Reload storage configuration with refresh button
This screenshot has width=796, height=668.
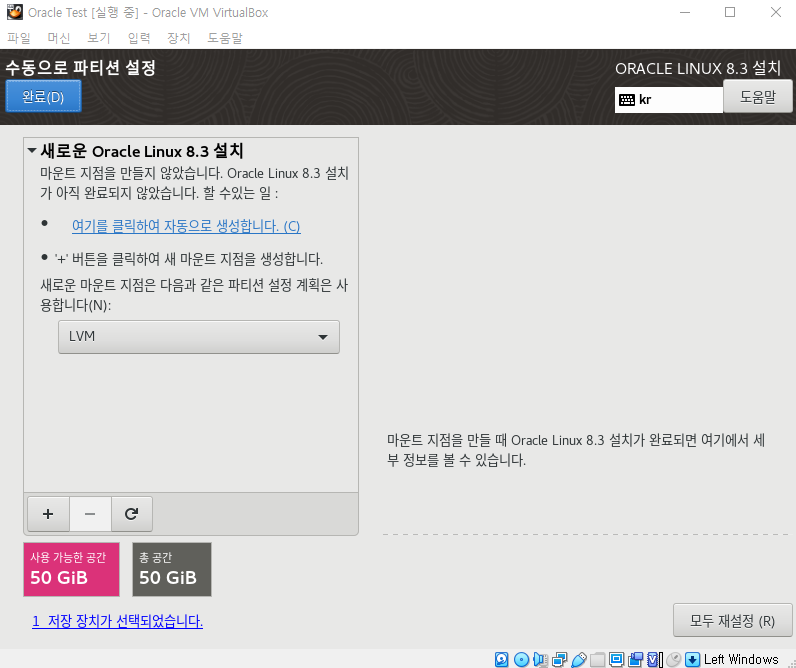[x=131, y=514]
